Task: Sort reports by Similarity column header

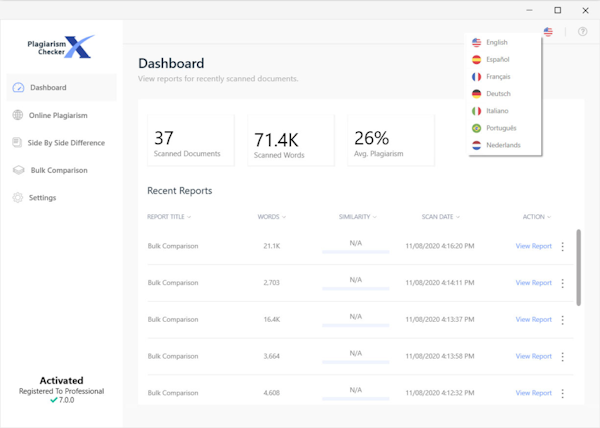Action: [x=357, y=217]
